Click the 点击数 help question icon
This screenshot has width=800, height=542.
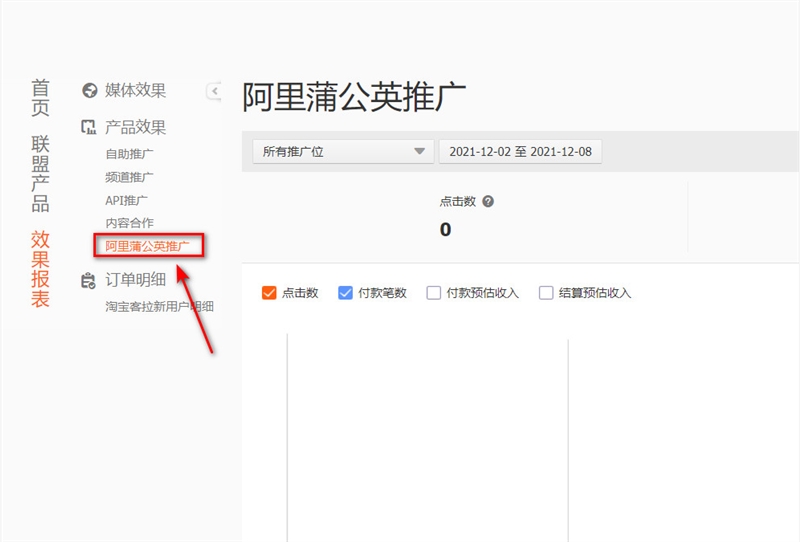(488, 201)
